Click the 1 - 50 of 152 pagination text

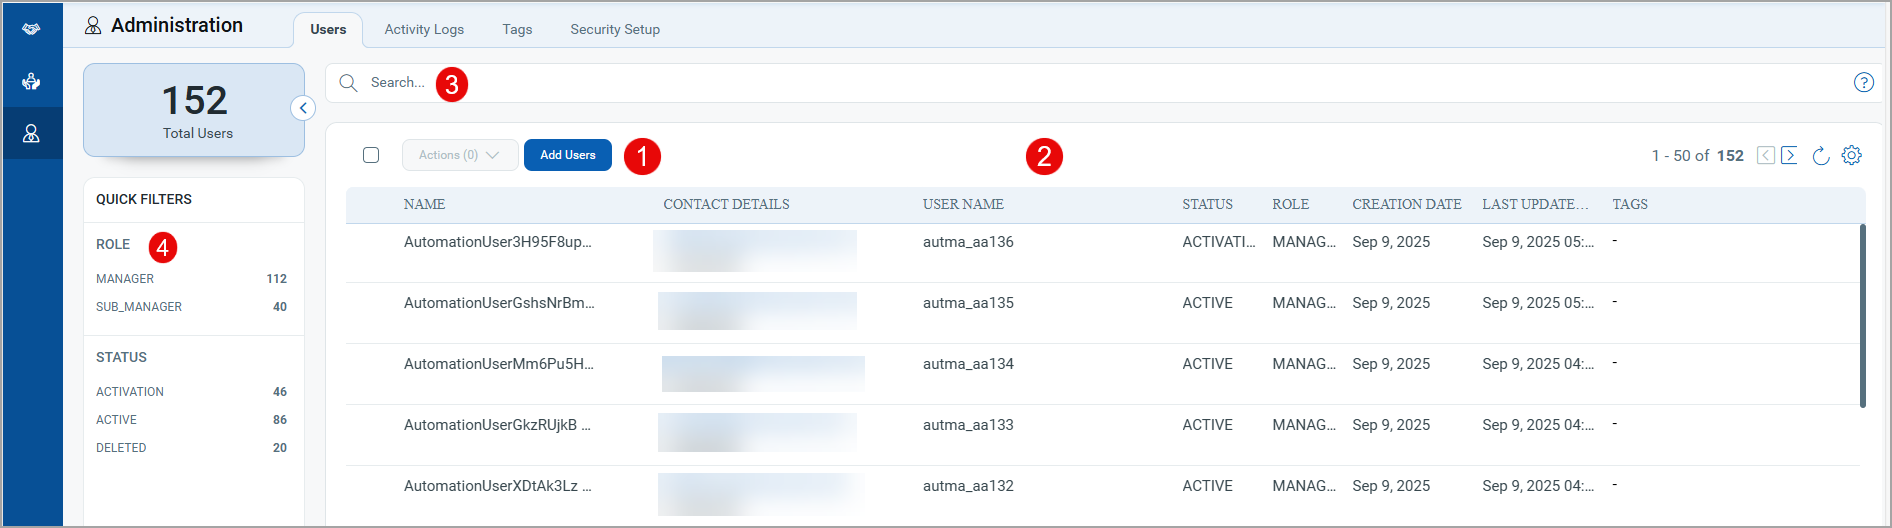coord(1698,155)
